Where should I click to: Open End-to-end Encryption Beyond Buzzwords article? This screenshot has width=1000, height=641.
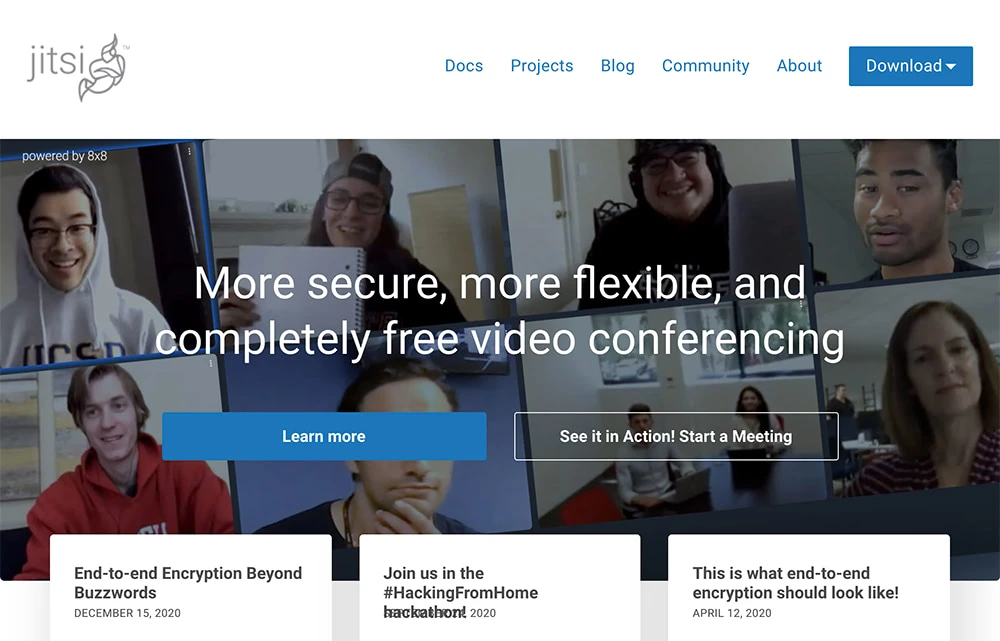(x=188, y=582)
